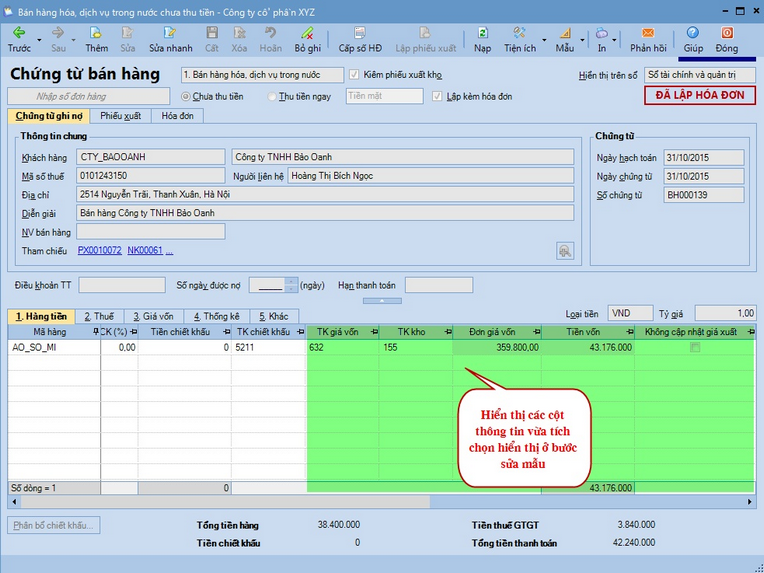Pin the TK giá vốn column
Screen dimensions: 764x573
374,332
